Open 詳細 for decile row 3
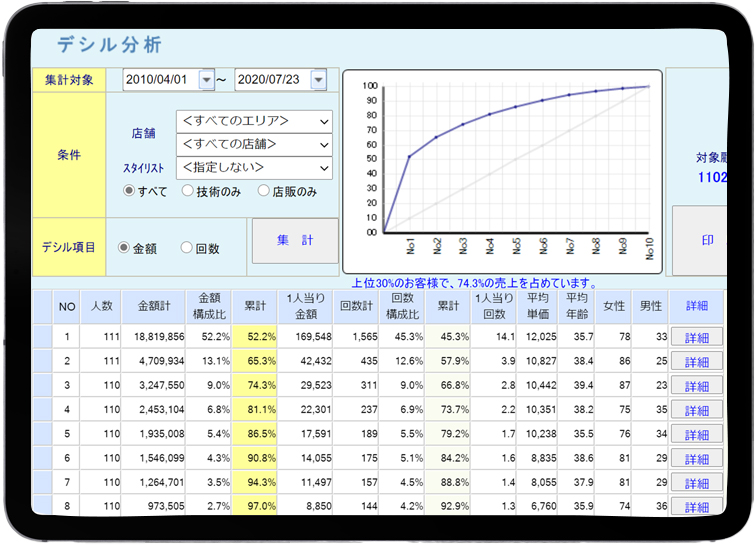Image resolution: width=755 pixels, height=545 pixels. click(x=696, y=385)
